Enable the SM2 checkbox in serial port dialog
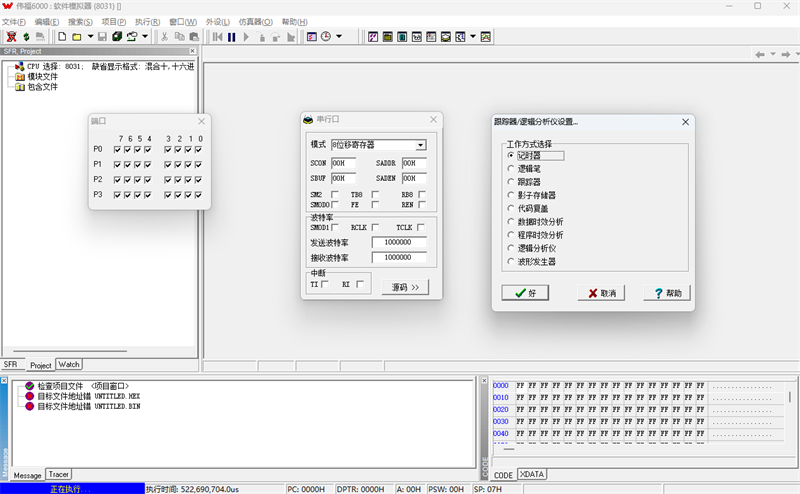Viewport: 800px width, 494px height. pyautogui.click(x=335, y=194)
